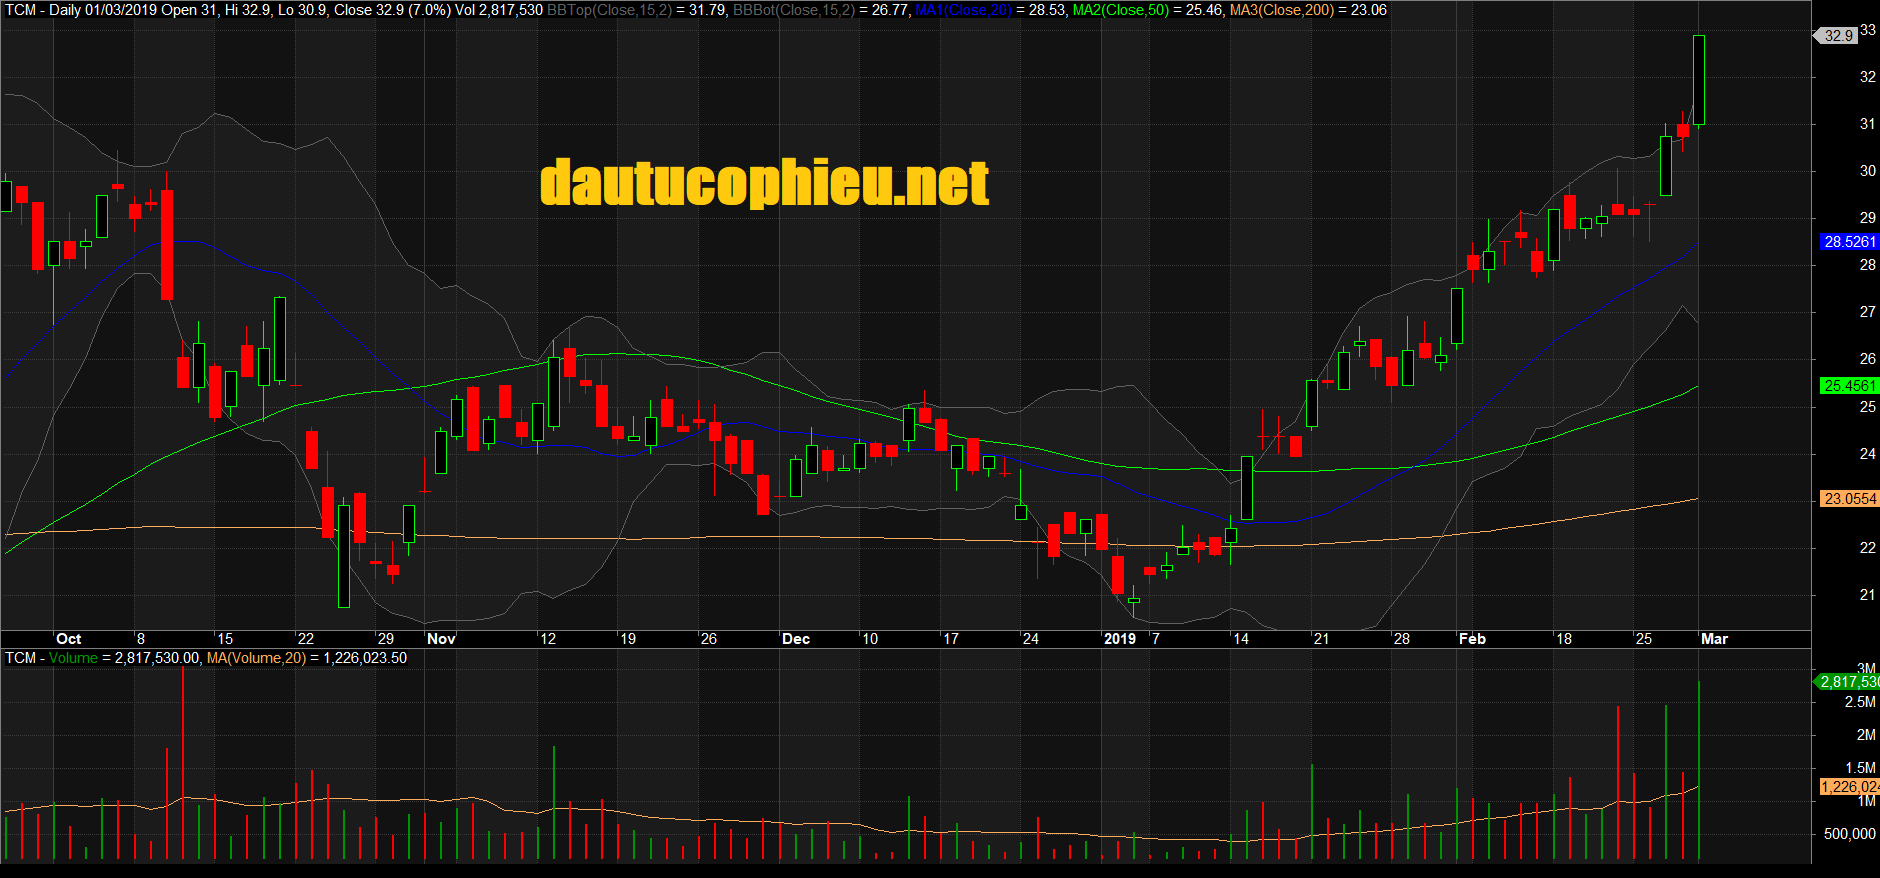Screen dimensions: 1880x878
Task: Click the 17 date label in December
Action: coord(951,639)
